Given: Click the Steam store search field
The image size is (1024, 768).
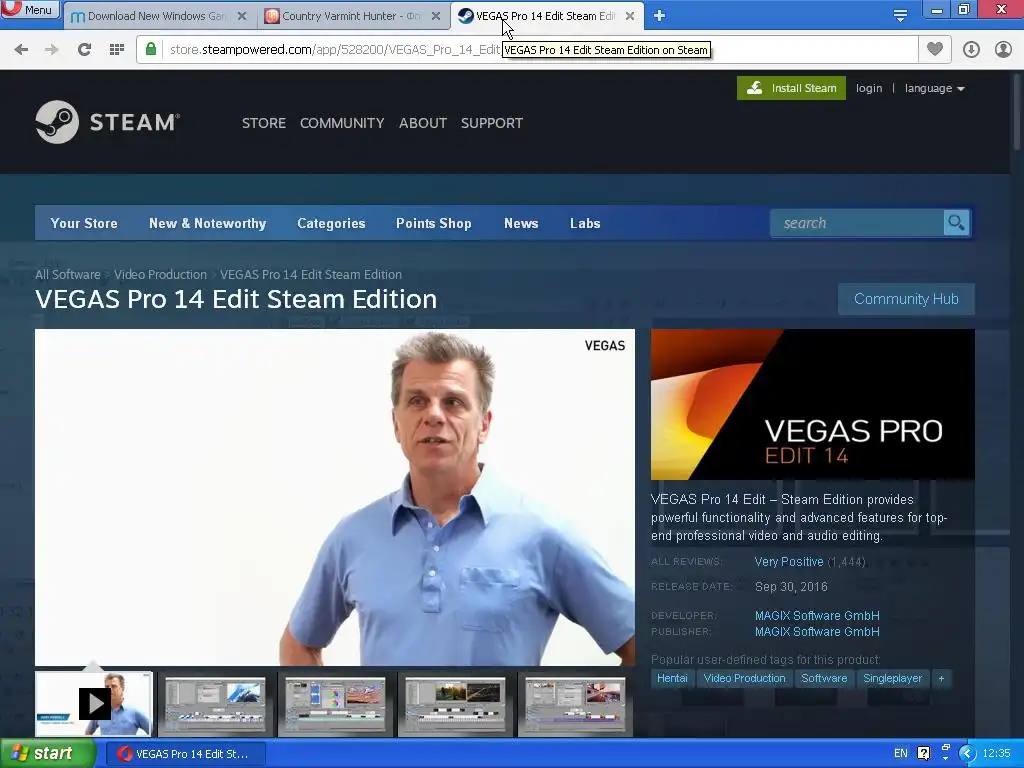Looking at the screenshot, I should pyautogui.click(x=857, y=223).
